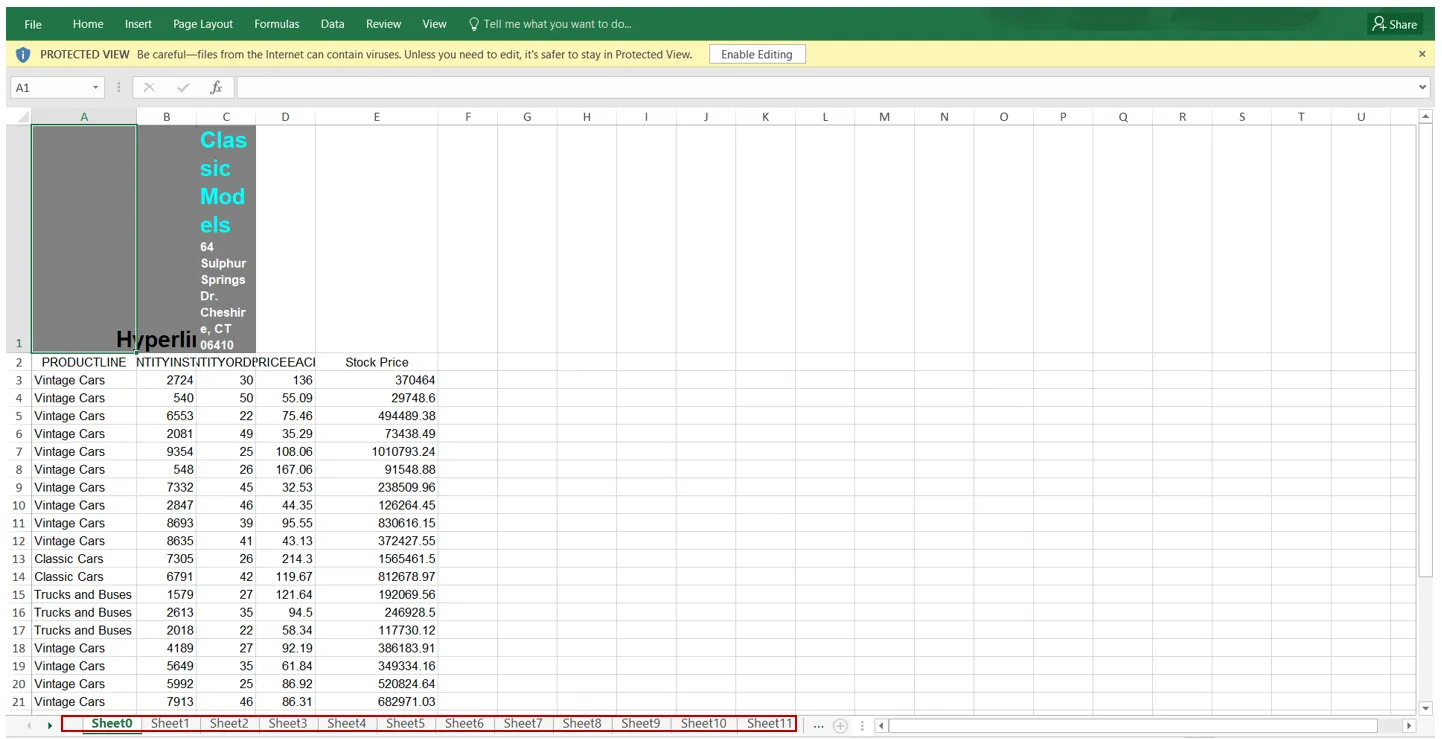
Task: Click the PRODUCTLINE header cell
Action: pos(84,362)
